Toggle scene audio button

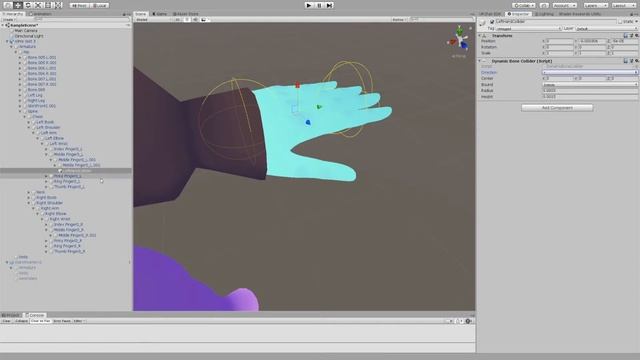(x=196, y=20)
